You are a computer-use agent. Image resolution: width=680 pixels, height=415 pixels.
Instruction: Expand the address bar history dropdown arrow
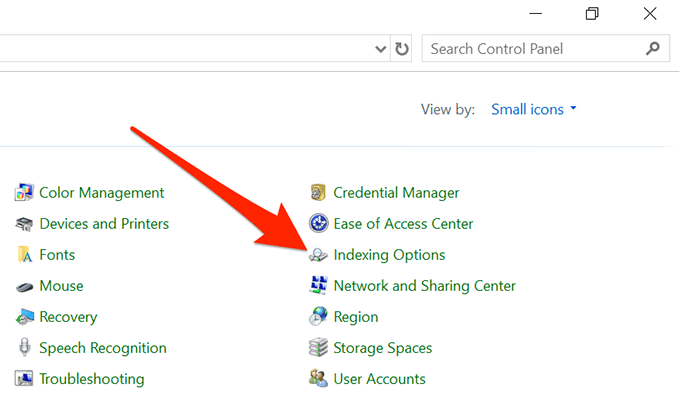tap(381, 48)
